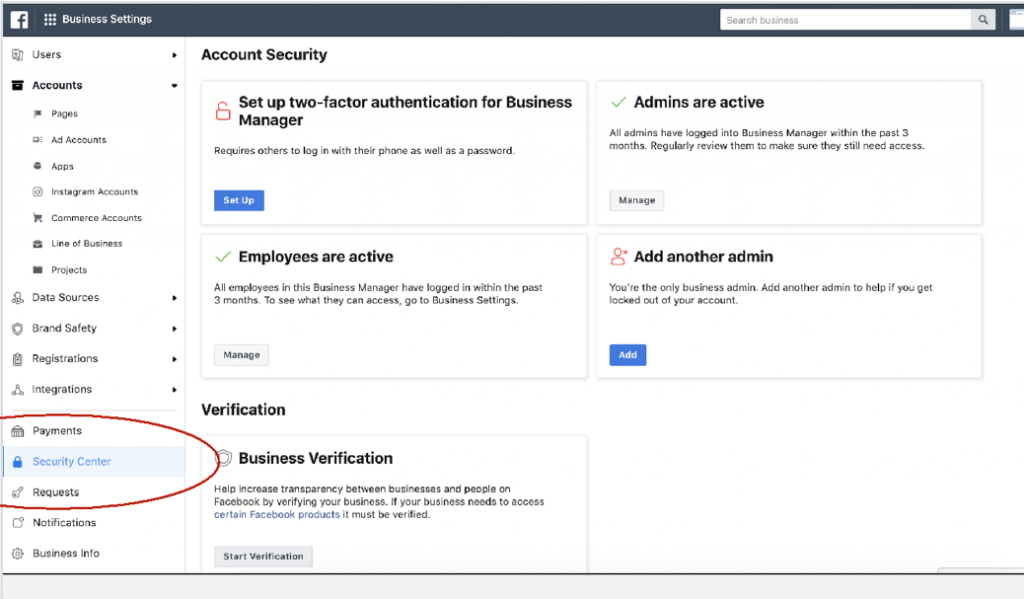Click the Payments bank icon
The width and height of the screenshot is (1024, 599).
click(18, 431)
